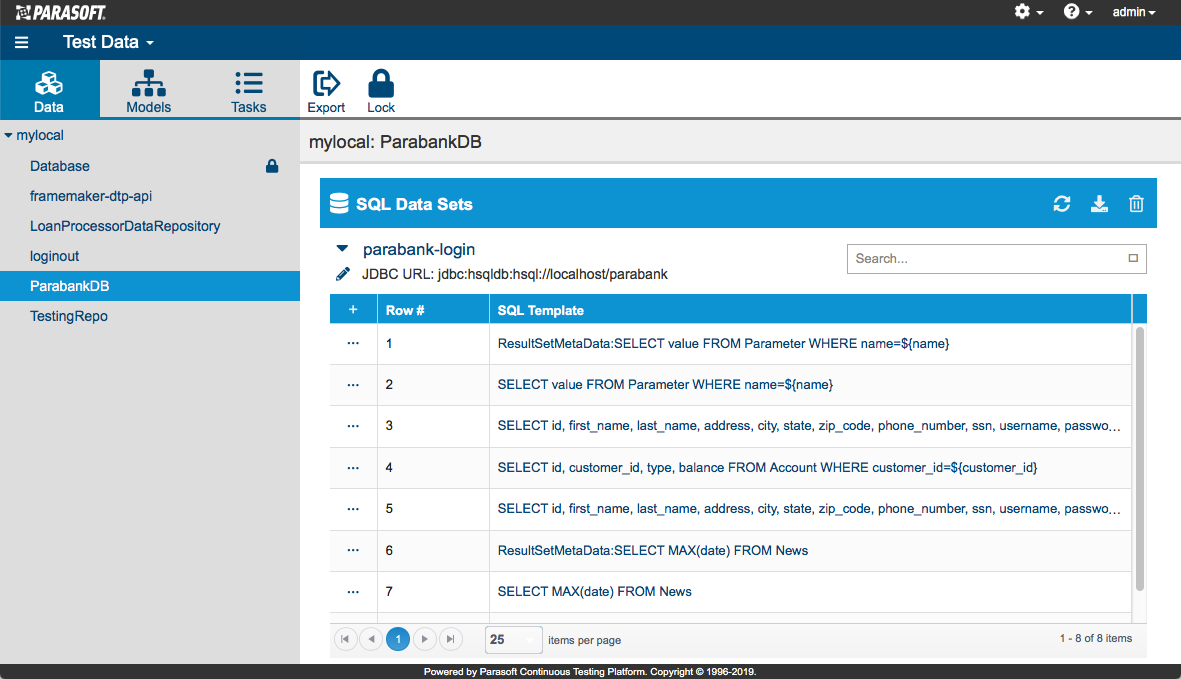The image size is (1181, 679).
Task: Click the table vertical scrollbar
Action: pos(1140,458)
